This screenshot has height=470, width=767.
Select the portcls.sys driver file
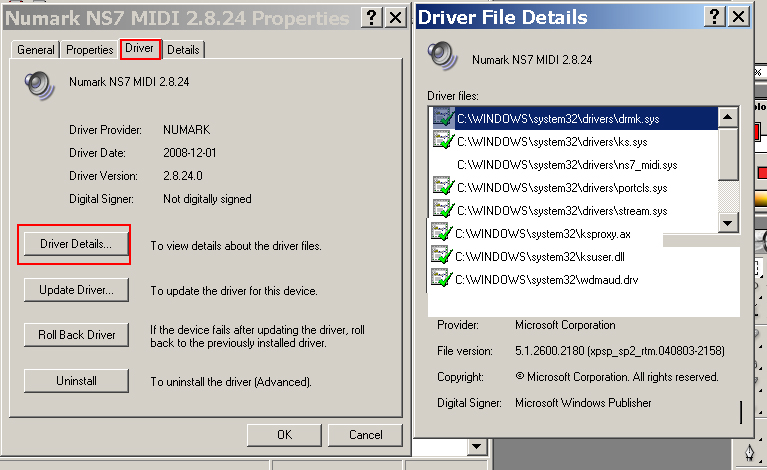click(x=562, y=188)
